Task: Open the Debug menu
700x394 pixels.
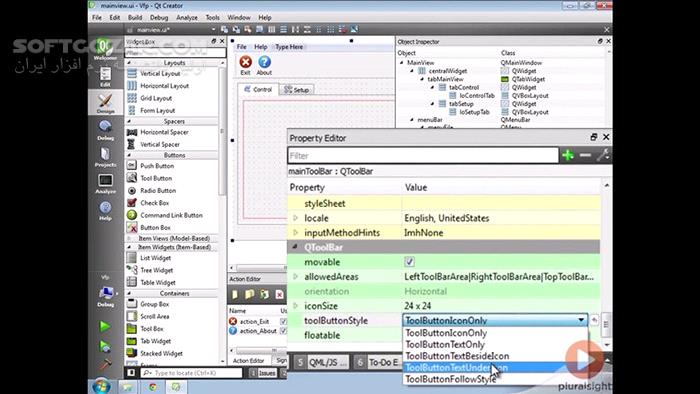Action: pos(159,18)
